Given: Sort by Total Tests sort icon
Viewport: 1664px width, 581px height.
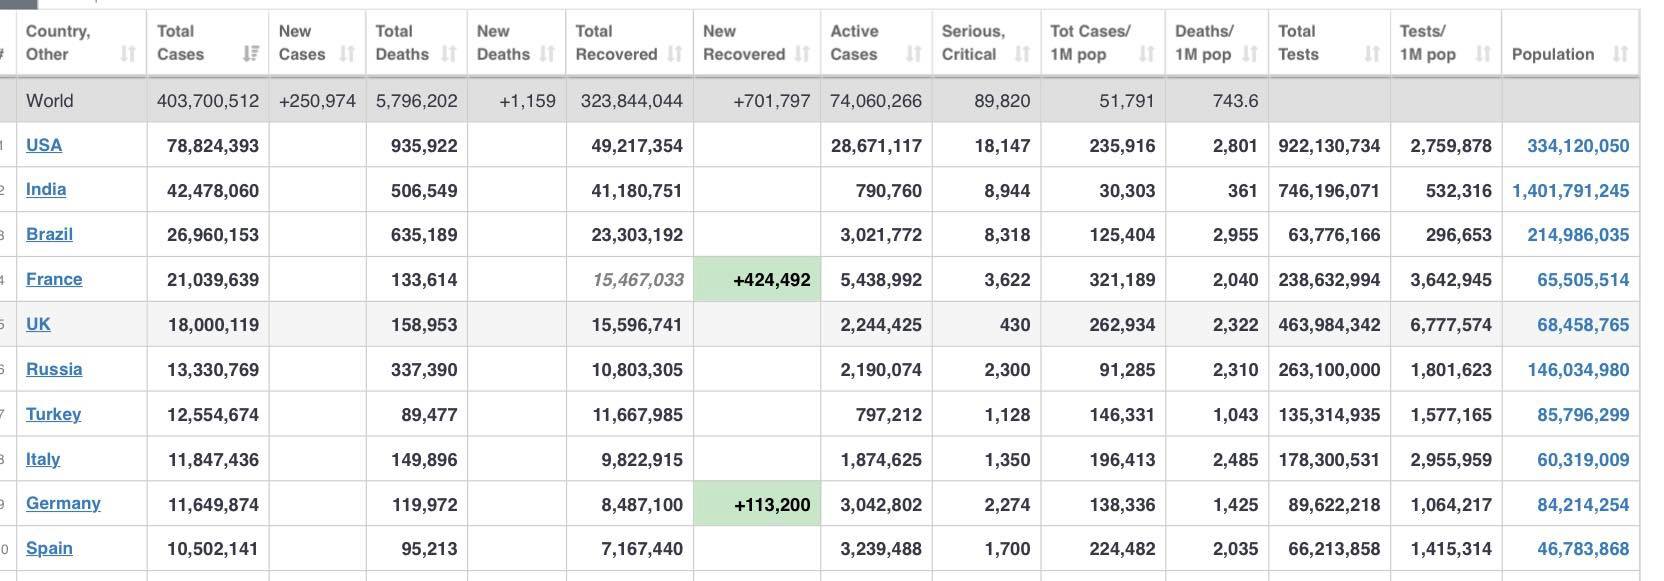Looking at the screenshot, I should tap(1372, 54).
